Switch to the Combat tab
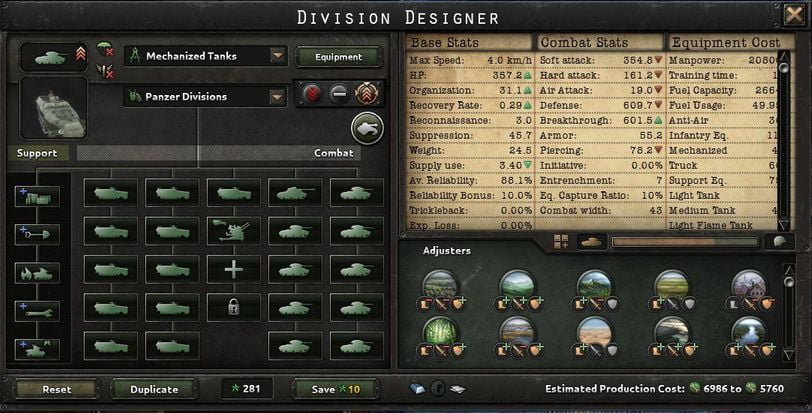This screenshot has height=413, width=812. click(334, 153)
